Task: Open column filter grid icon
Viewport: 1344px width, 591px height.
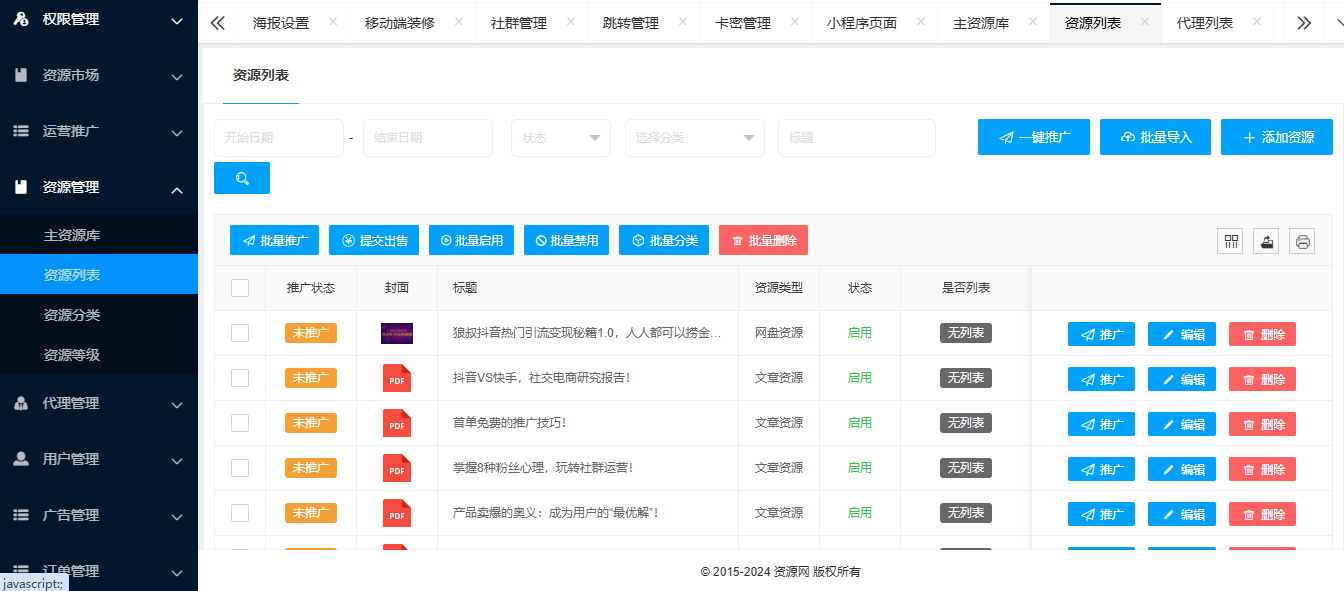Action: pos(1230,241)
